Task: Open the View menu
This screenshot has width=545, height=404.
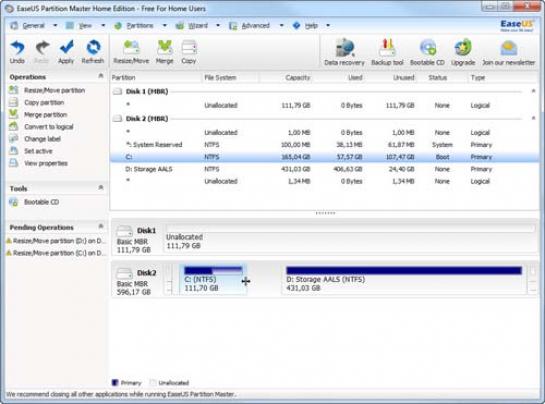Action: point(85,25)
